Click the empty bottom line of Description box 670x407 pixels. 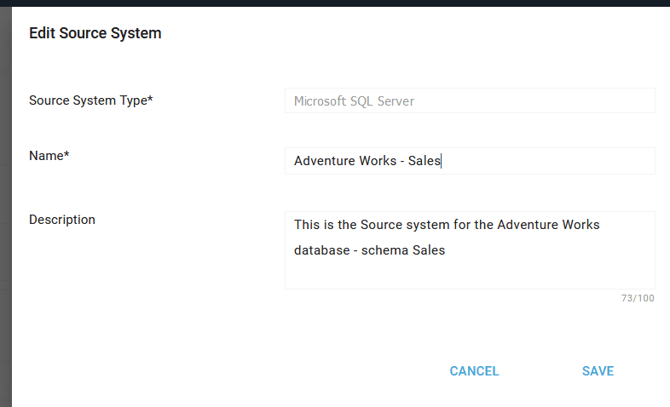coord(470,275)
